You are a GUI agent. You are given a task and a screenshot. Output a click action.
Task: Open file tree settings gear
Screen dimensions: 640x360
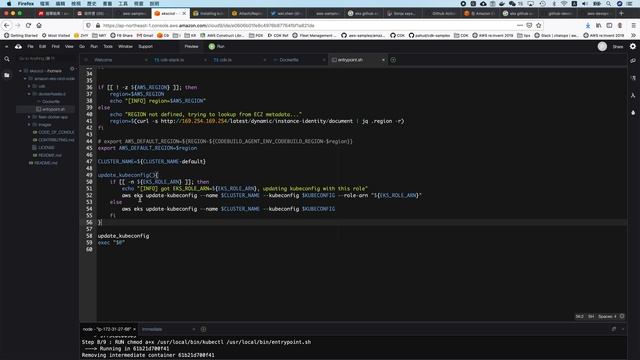(72, 69)
